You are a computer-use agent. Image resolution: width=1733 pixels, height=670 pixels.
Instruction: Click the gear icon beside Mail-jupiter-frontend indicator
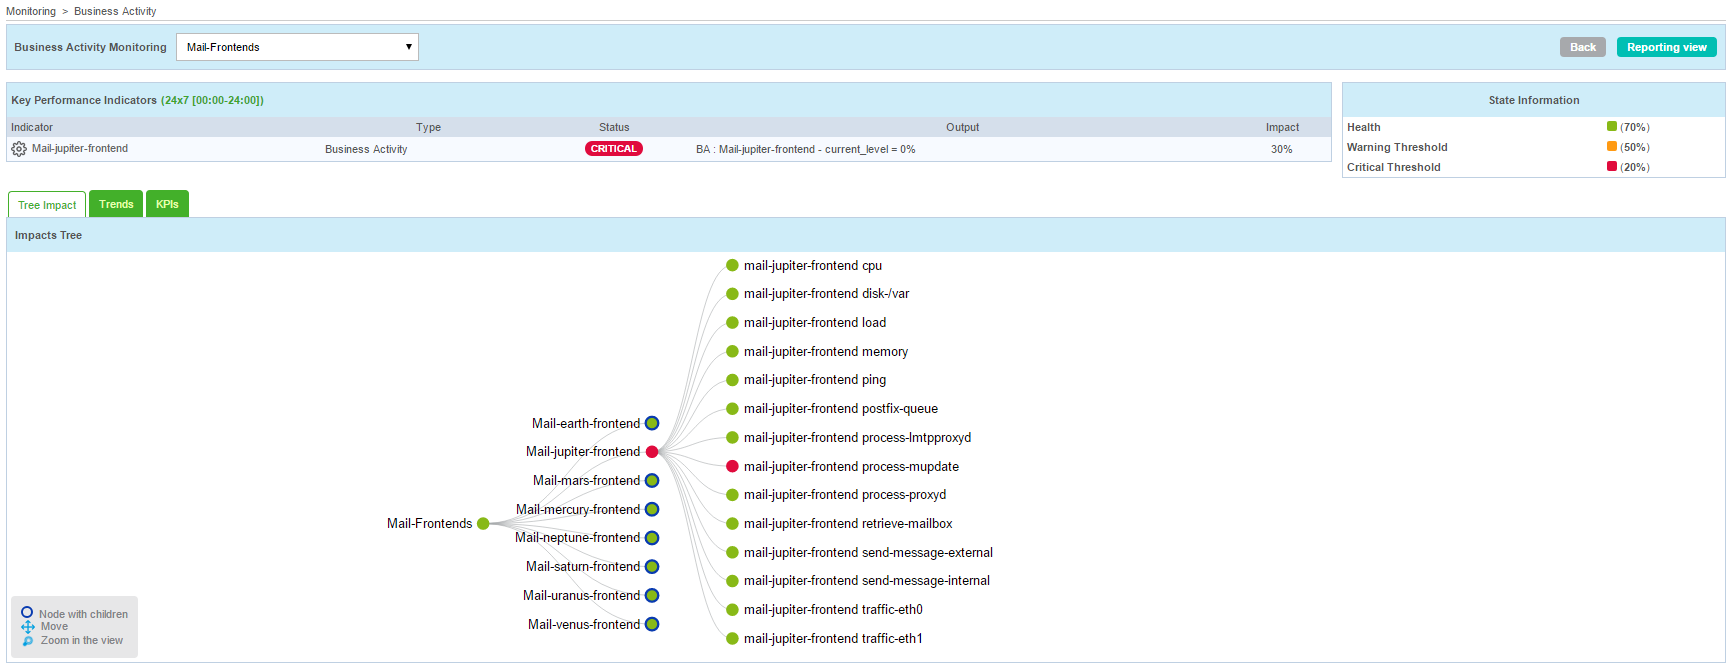click(x=19, y=149)
